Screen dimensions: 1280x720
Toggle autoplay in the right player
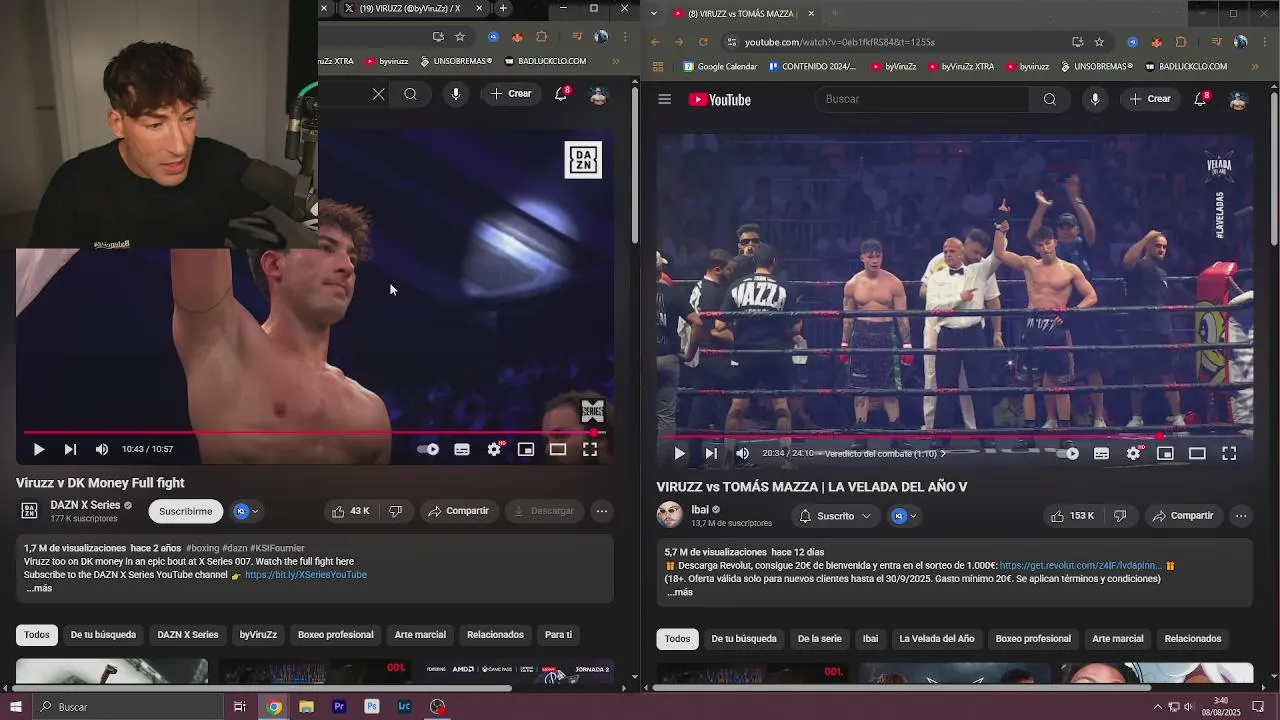pos(1070,454)
